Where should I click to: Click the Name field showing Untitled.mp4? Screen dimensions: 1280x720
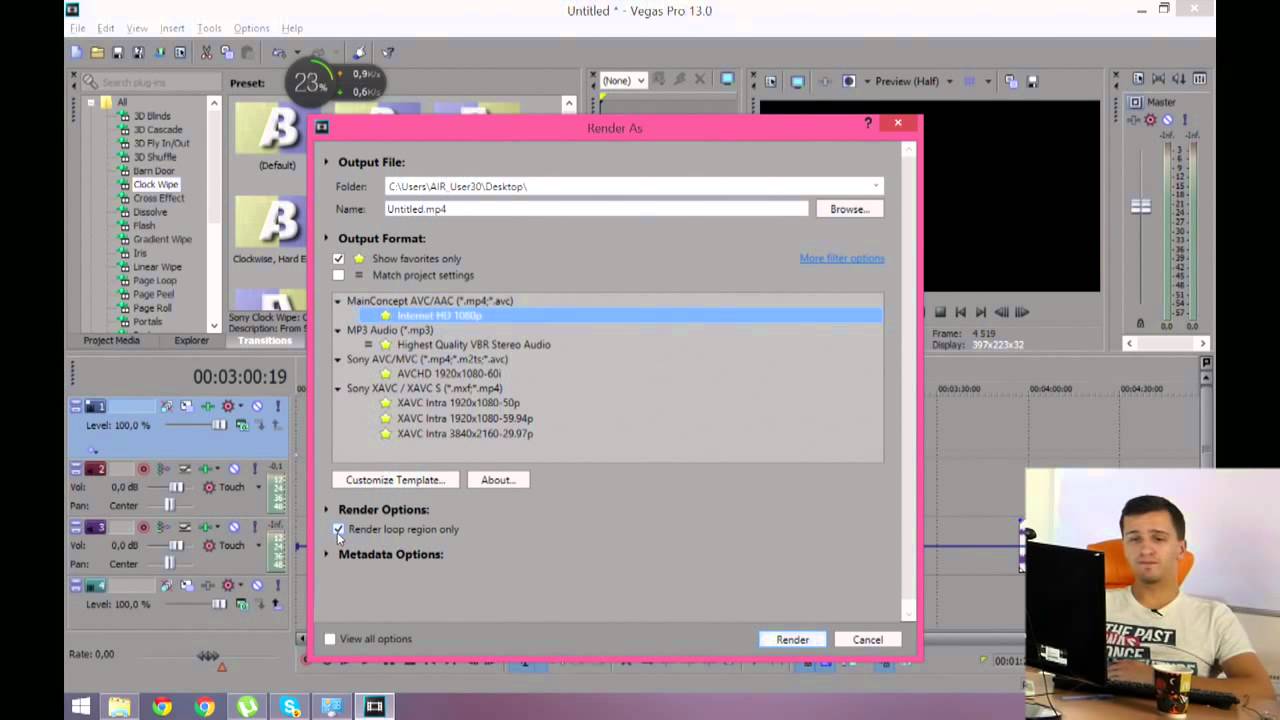tap(596, 209)
